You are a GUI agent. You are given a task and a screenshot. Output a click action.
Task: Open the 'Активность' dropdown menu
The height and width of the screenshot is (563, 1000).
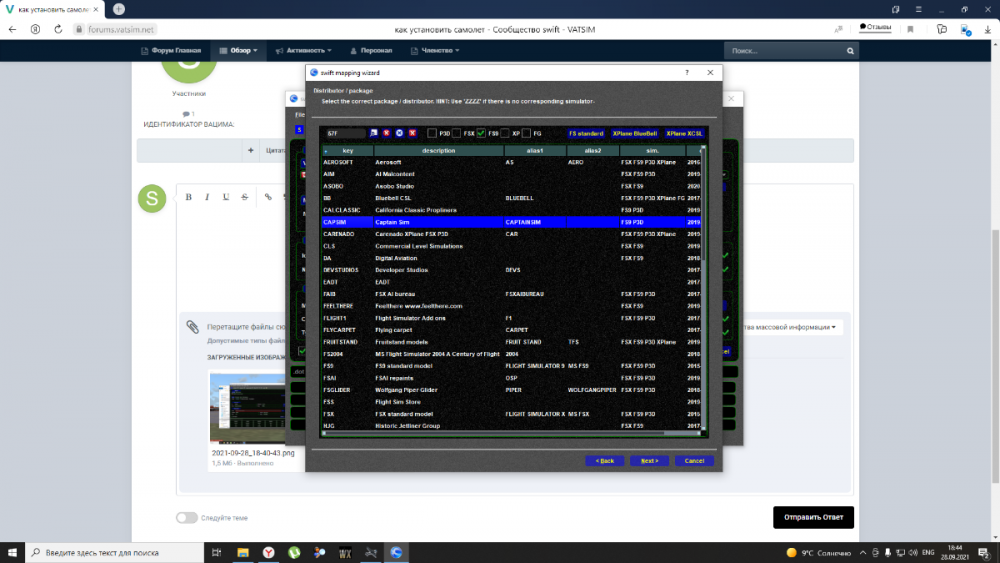[310, 50]
